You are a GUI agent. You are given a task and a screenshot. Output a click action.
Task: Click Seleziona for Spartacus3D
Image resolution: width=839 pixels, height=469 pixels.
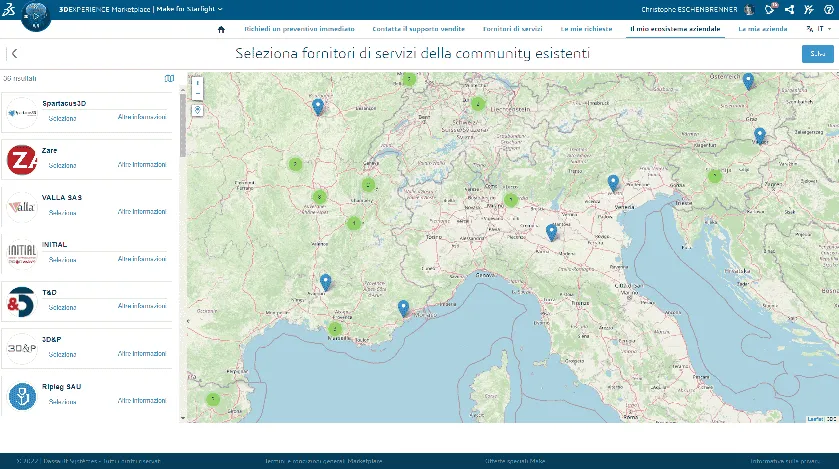(x=62, y=119)
